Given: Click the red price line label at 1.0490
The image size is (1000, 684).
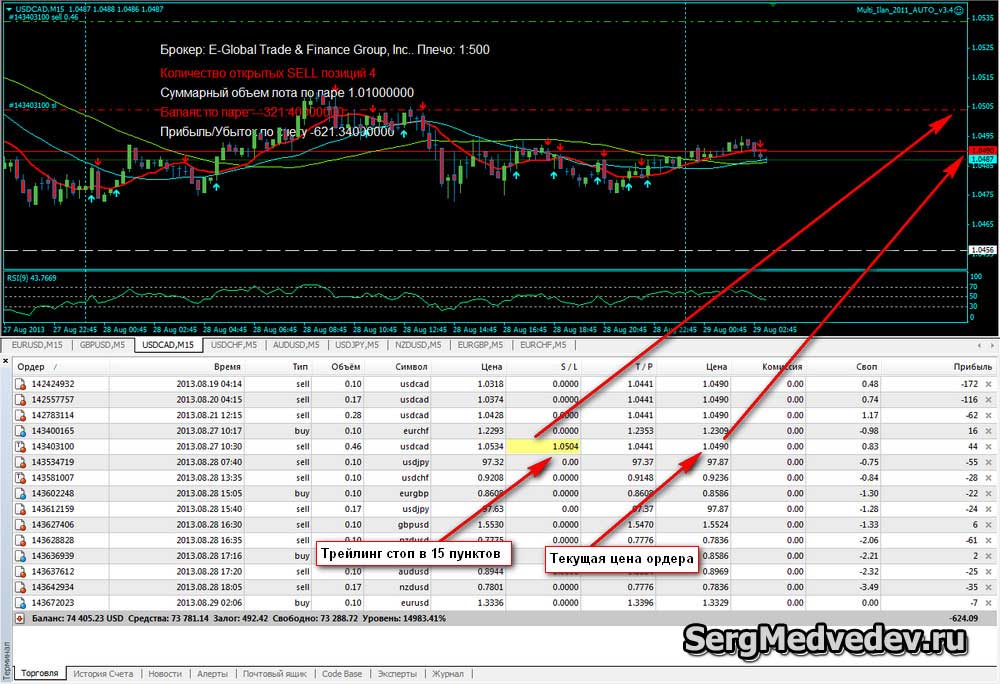Looking at the screenshot, I should (x=982, y=150).
